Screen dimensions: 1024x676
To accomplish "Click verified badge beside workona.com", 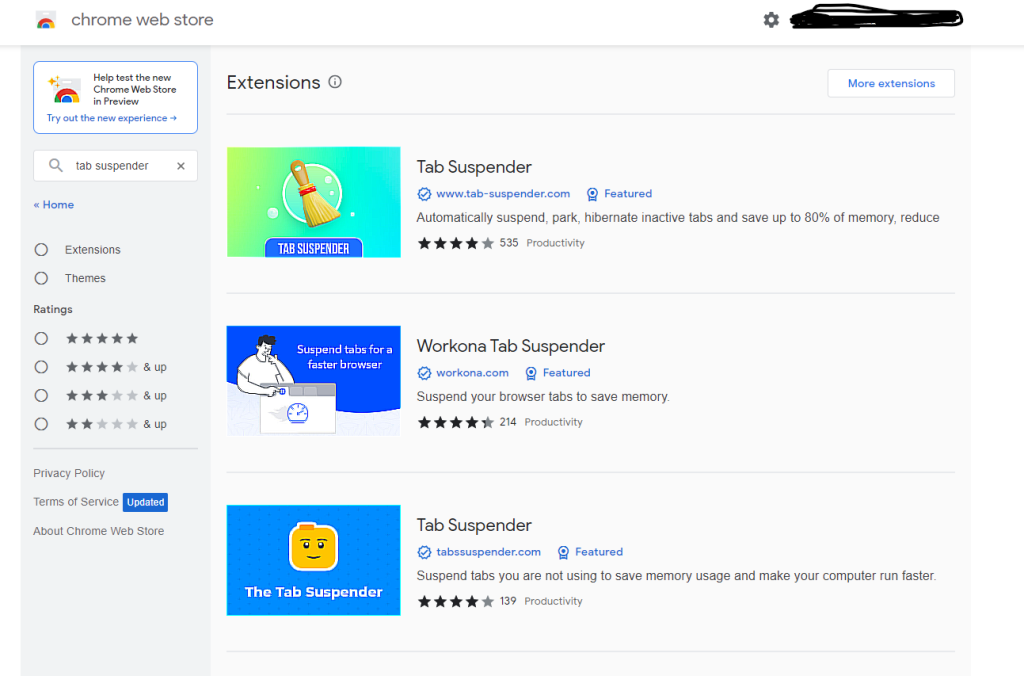I will click(x=424, y=373).
